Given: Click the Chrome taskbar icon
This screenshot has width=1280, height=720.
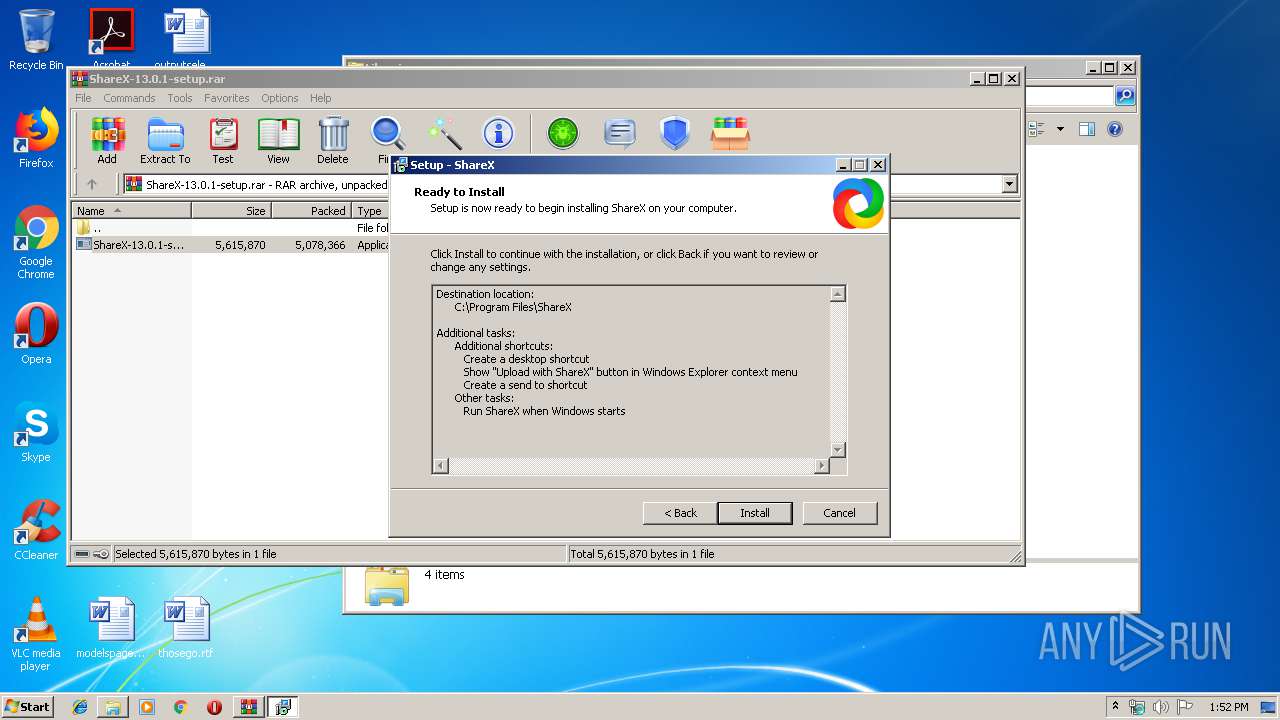Looking at the screenshot, I should (x=180, y=707).
